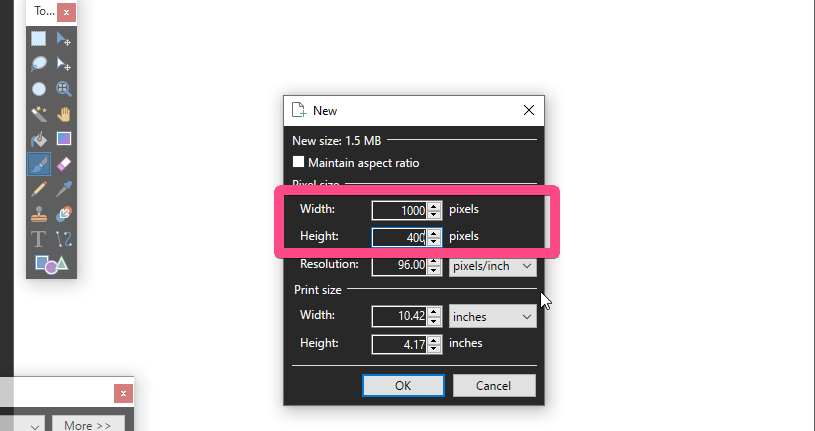Open the inches print size unit dropdown

point(492,317)
